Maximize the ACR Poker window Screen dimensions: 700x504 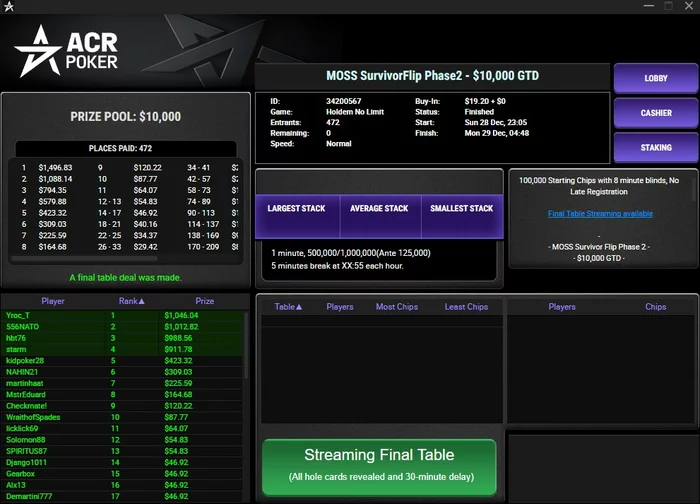click(668, 6)
